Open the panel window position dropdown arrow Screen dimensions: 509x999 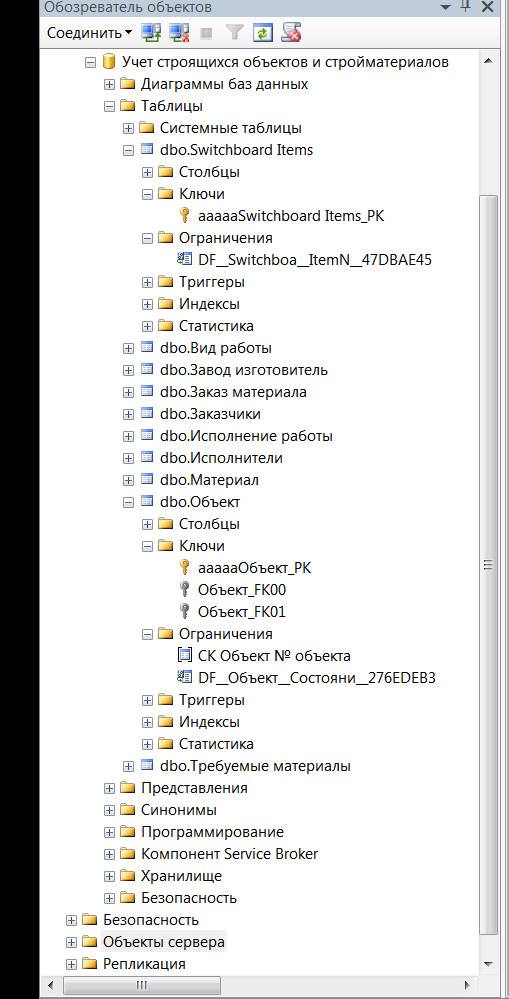(x=444, y=7)
